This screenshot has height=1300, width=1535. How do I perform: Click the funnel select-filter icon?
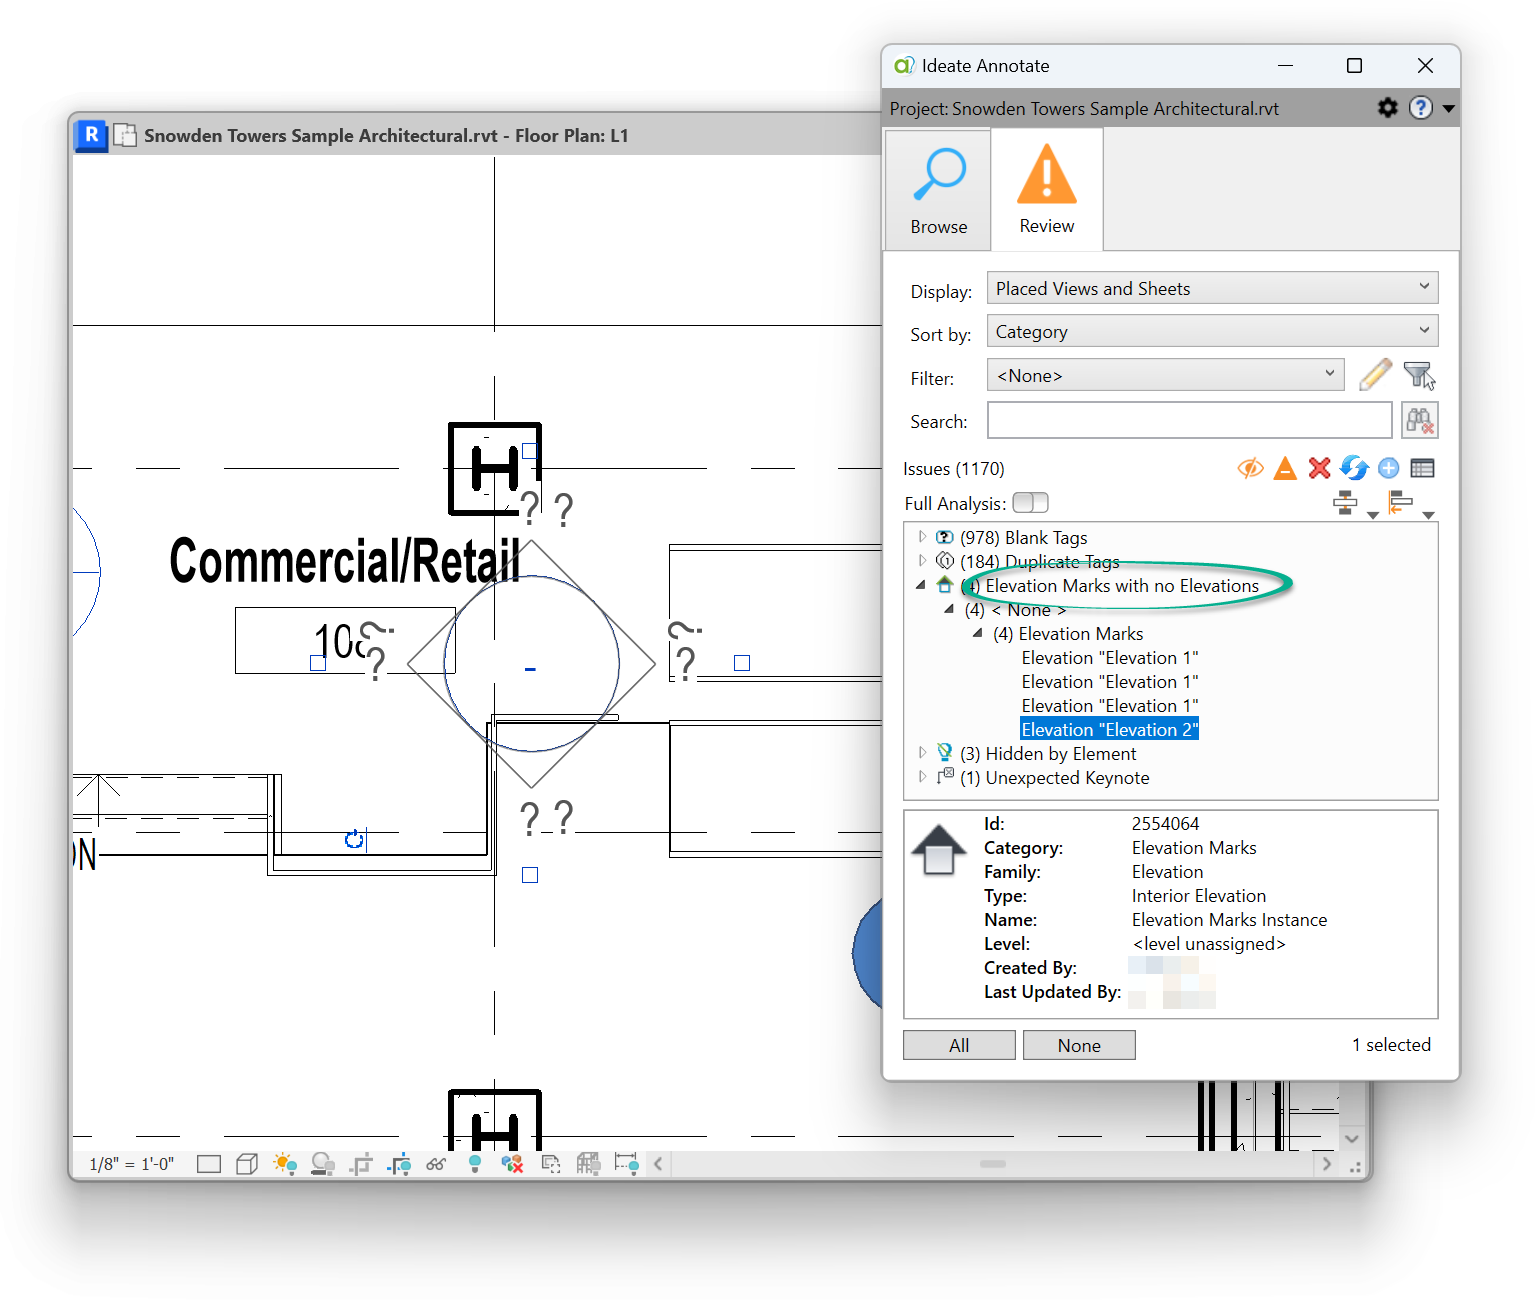click(x=1419, y=375)
